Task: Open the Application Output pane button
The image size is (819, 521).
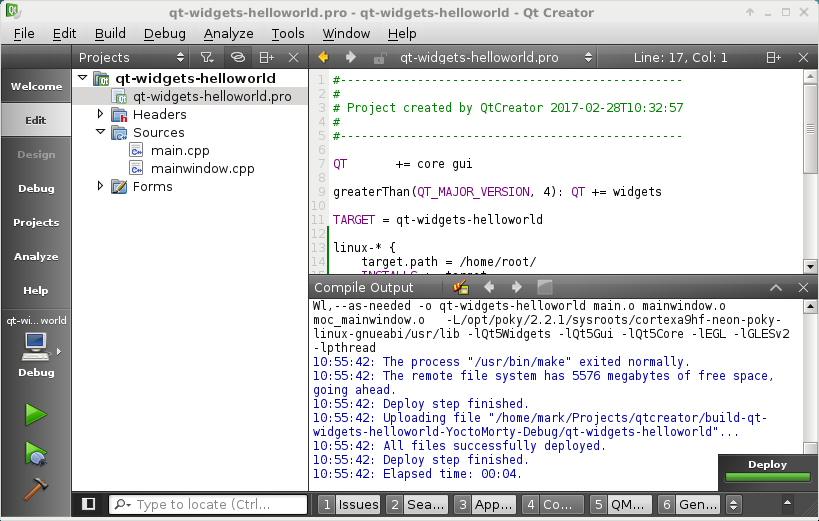Action: 485,504
